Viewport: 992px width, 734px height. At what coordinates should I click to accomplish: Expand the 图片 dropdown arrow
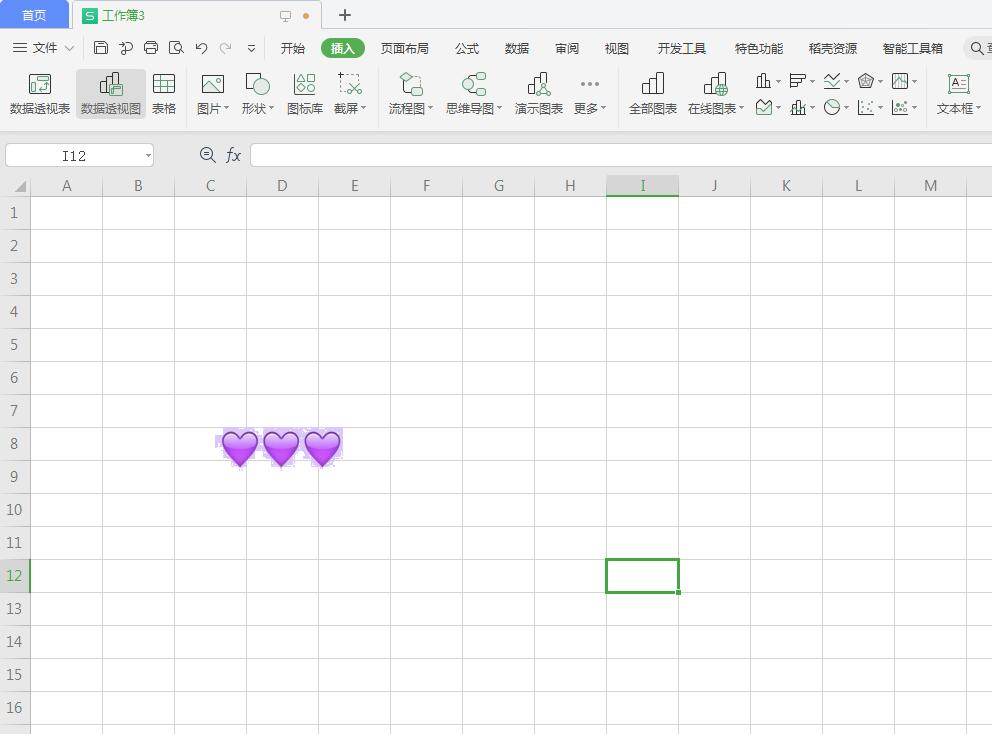[226, 108]
